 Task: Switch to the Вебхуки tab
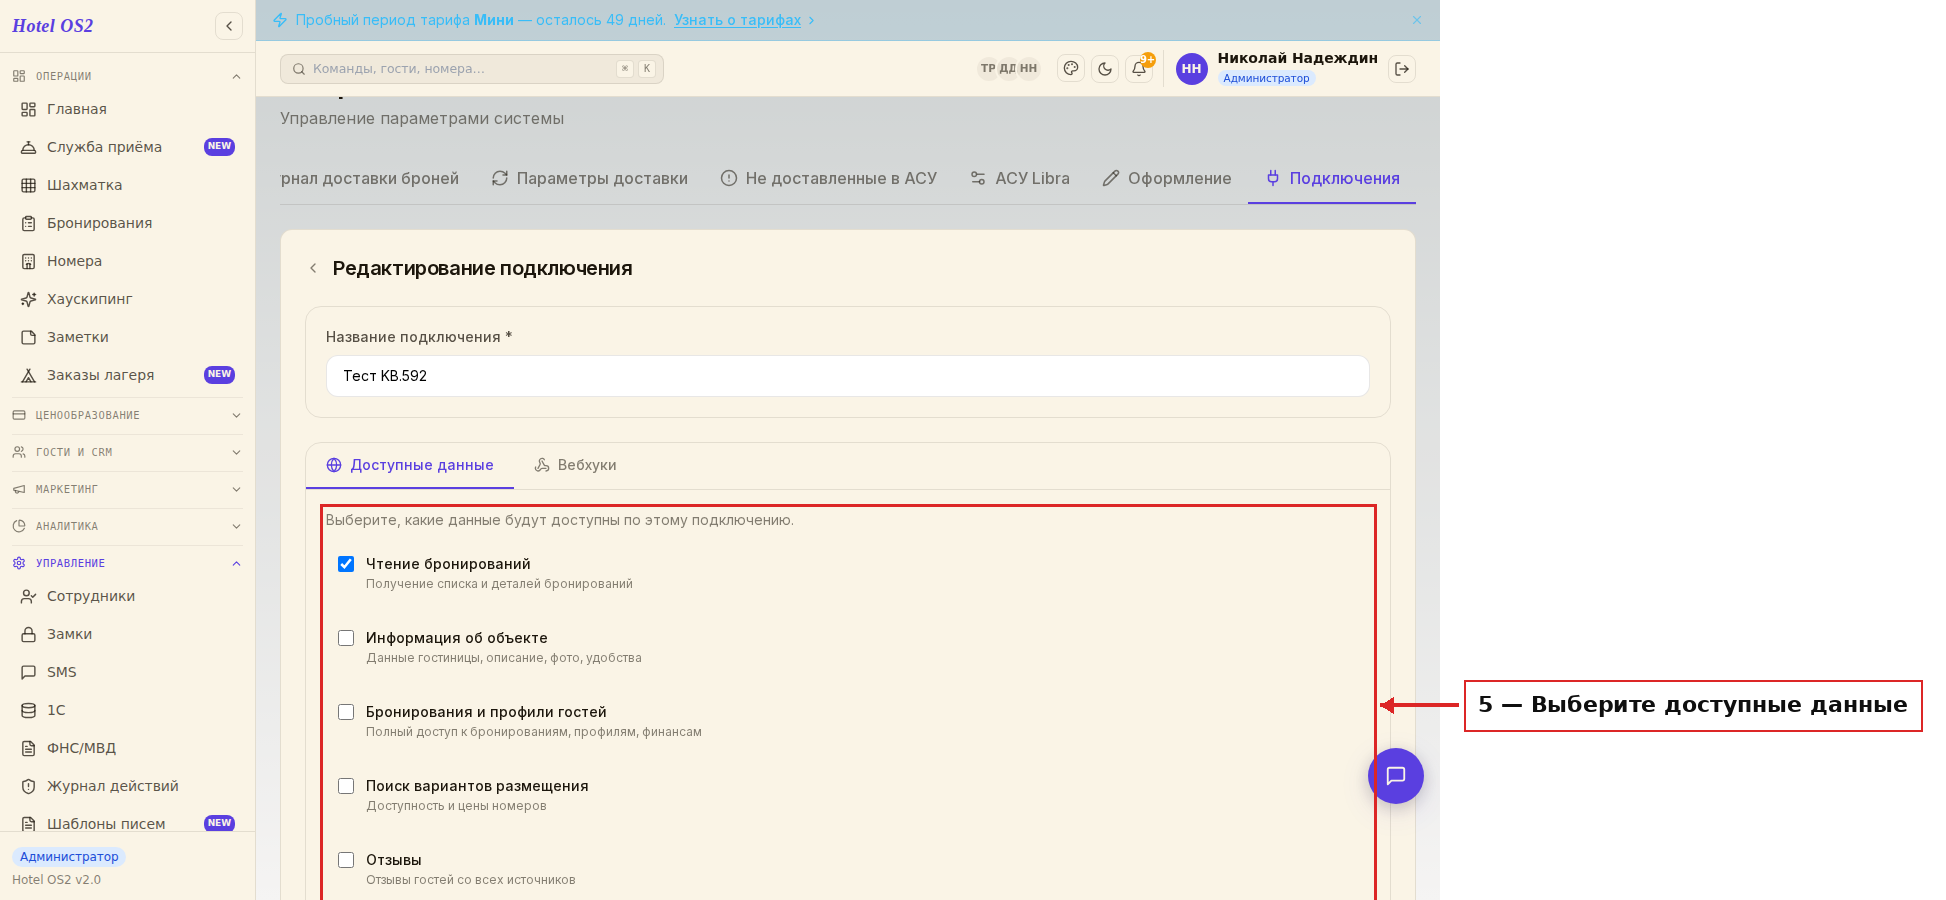(x=575, y=465)
